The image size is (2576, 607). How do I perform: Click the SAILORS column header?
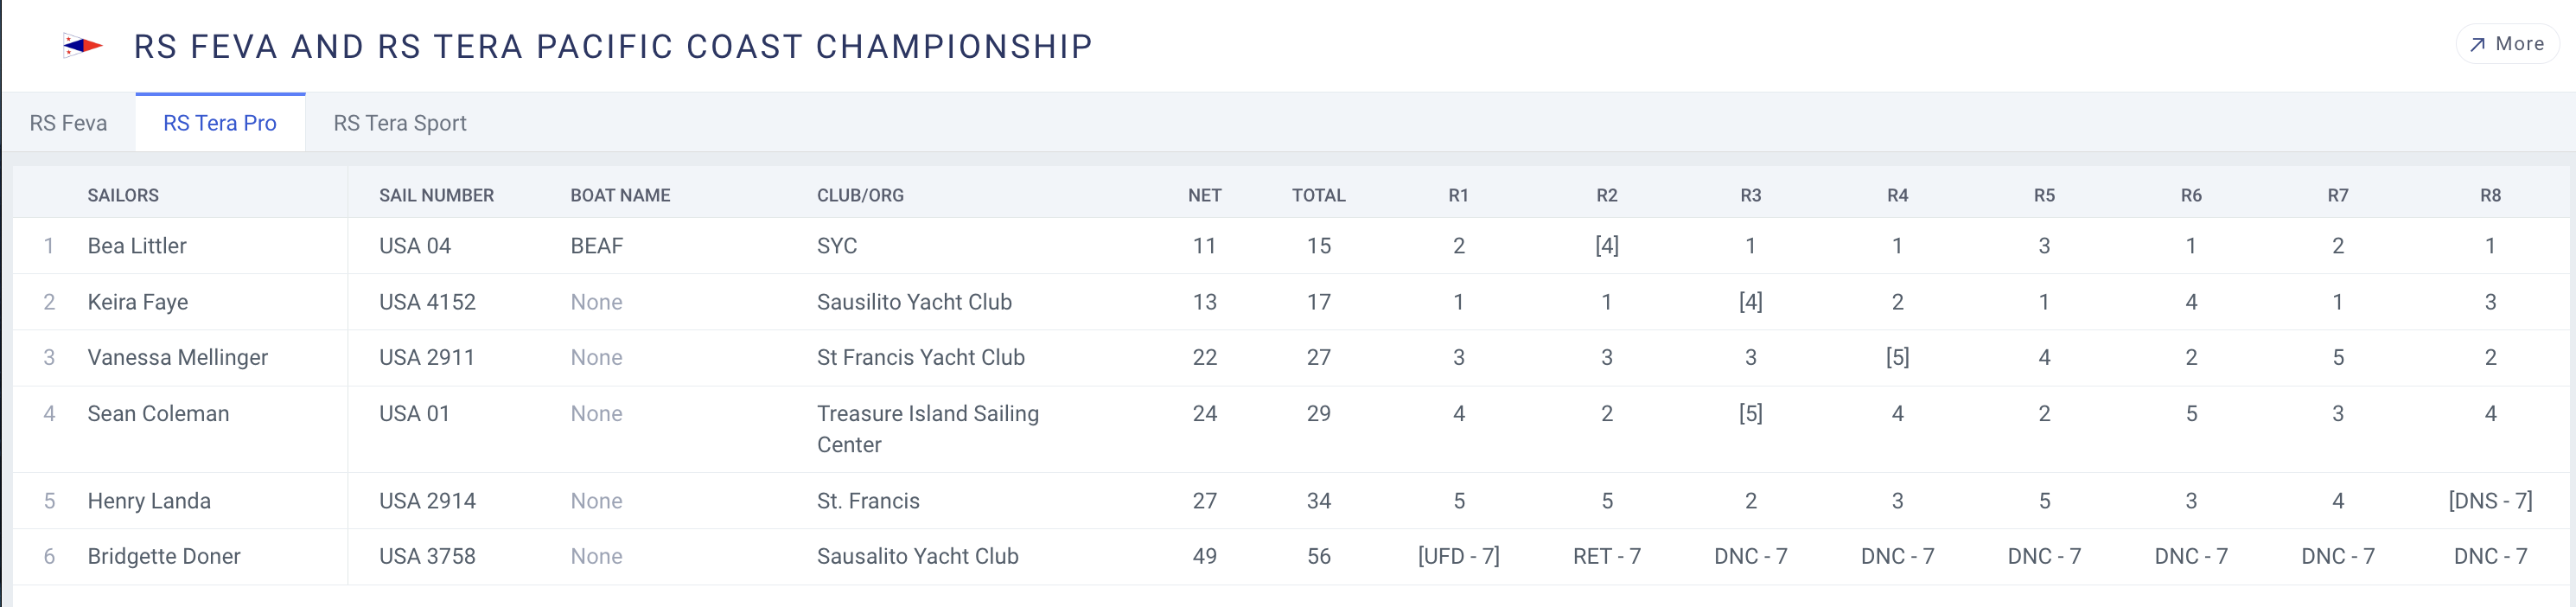(x=123, y=196)
